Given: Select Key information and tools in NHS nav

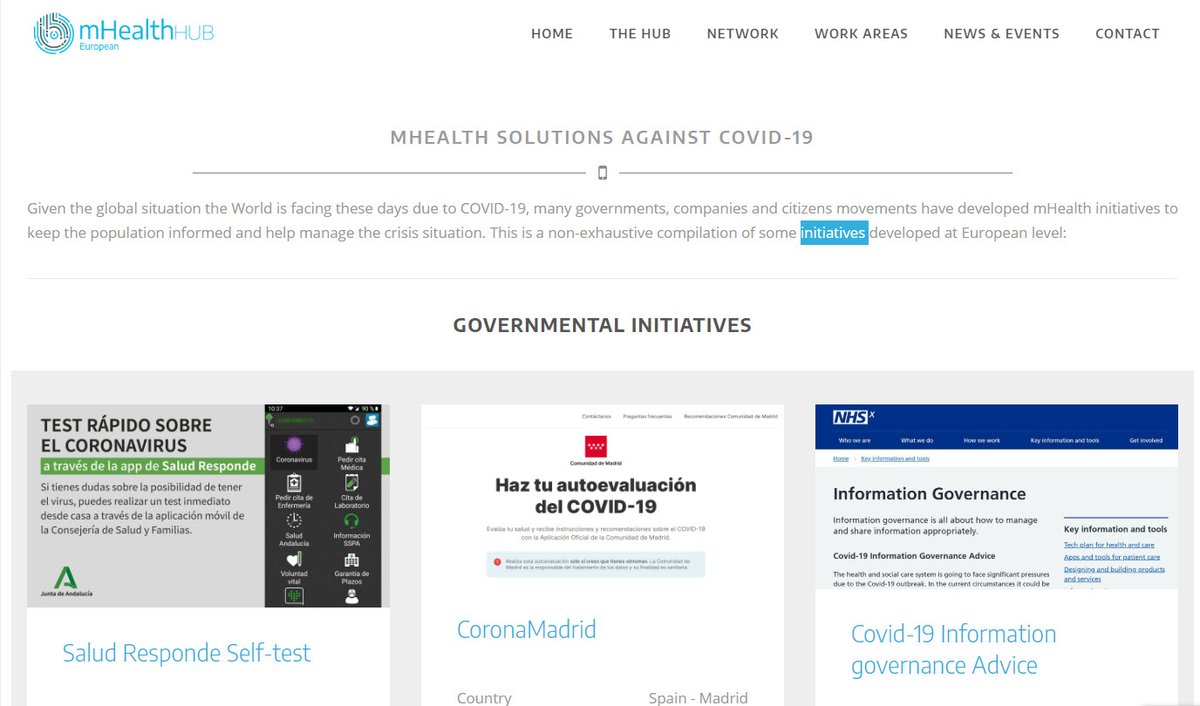Looking at the screenshot, I should (1064, 441).
